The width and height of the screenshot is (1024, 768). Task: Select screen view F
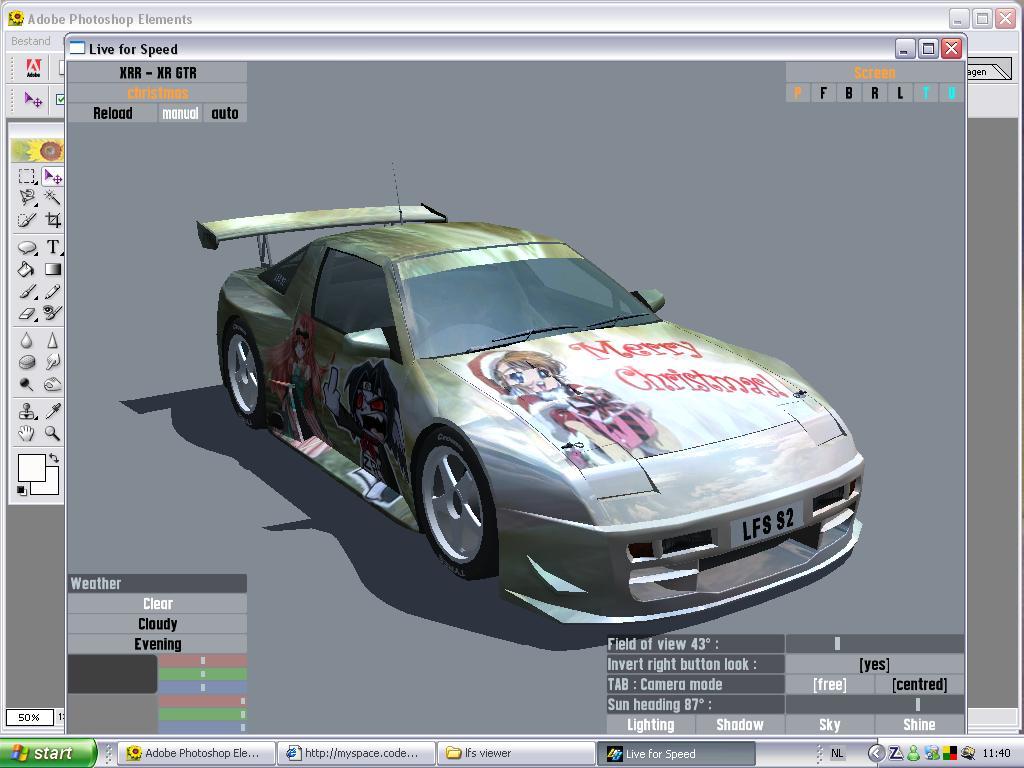[823, 93]
